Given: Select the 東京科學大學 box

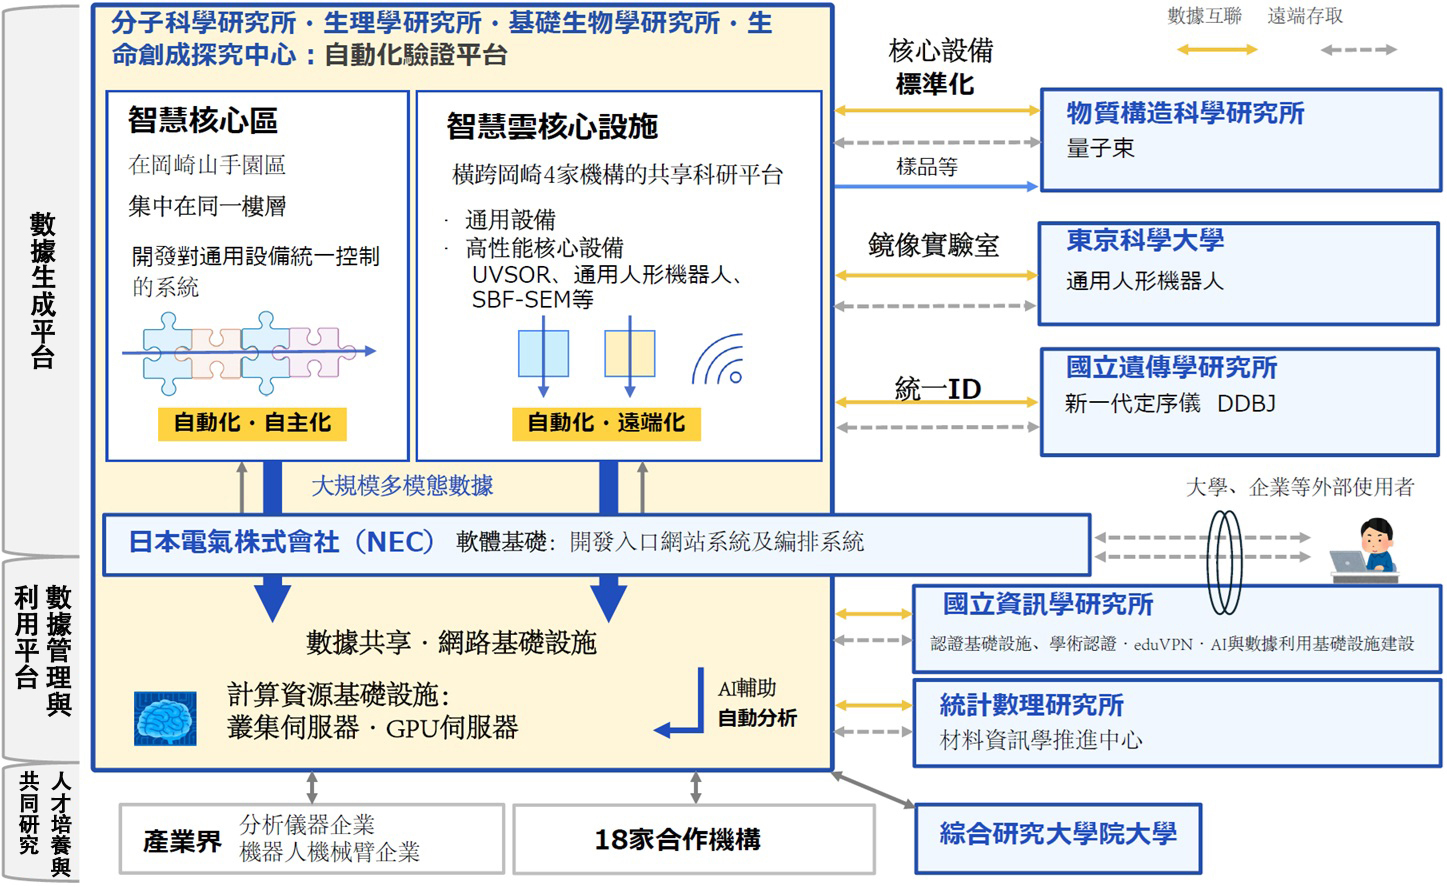Looking at the screenshot, I should [1238, 274].
